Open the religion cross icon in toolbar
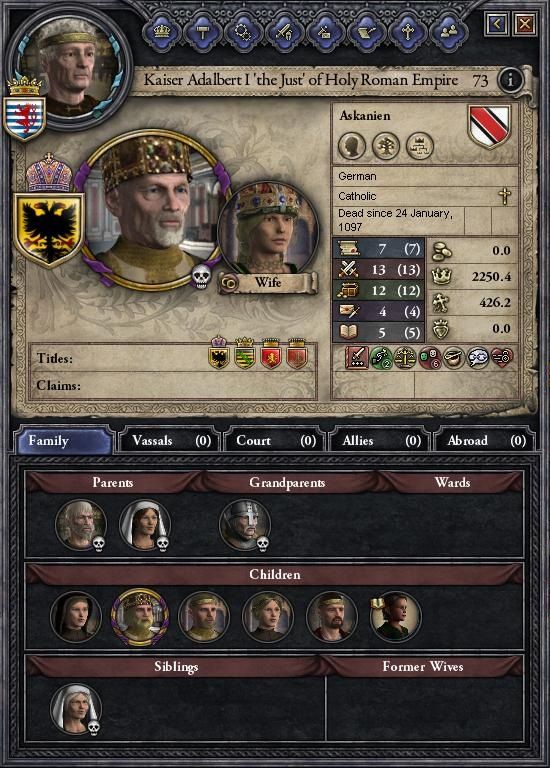 click(407, 32)
